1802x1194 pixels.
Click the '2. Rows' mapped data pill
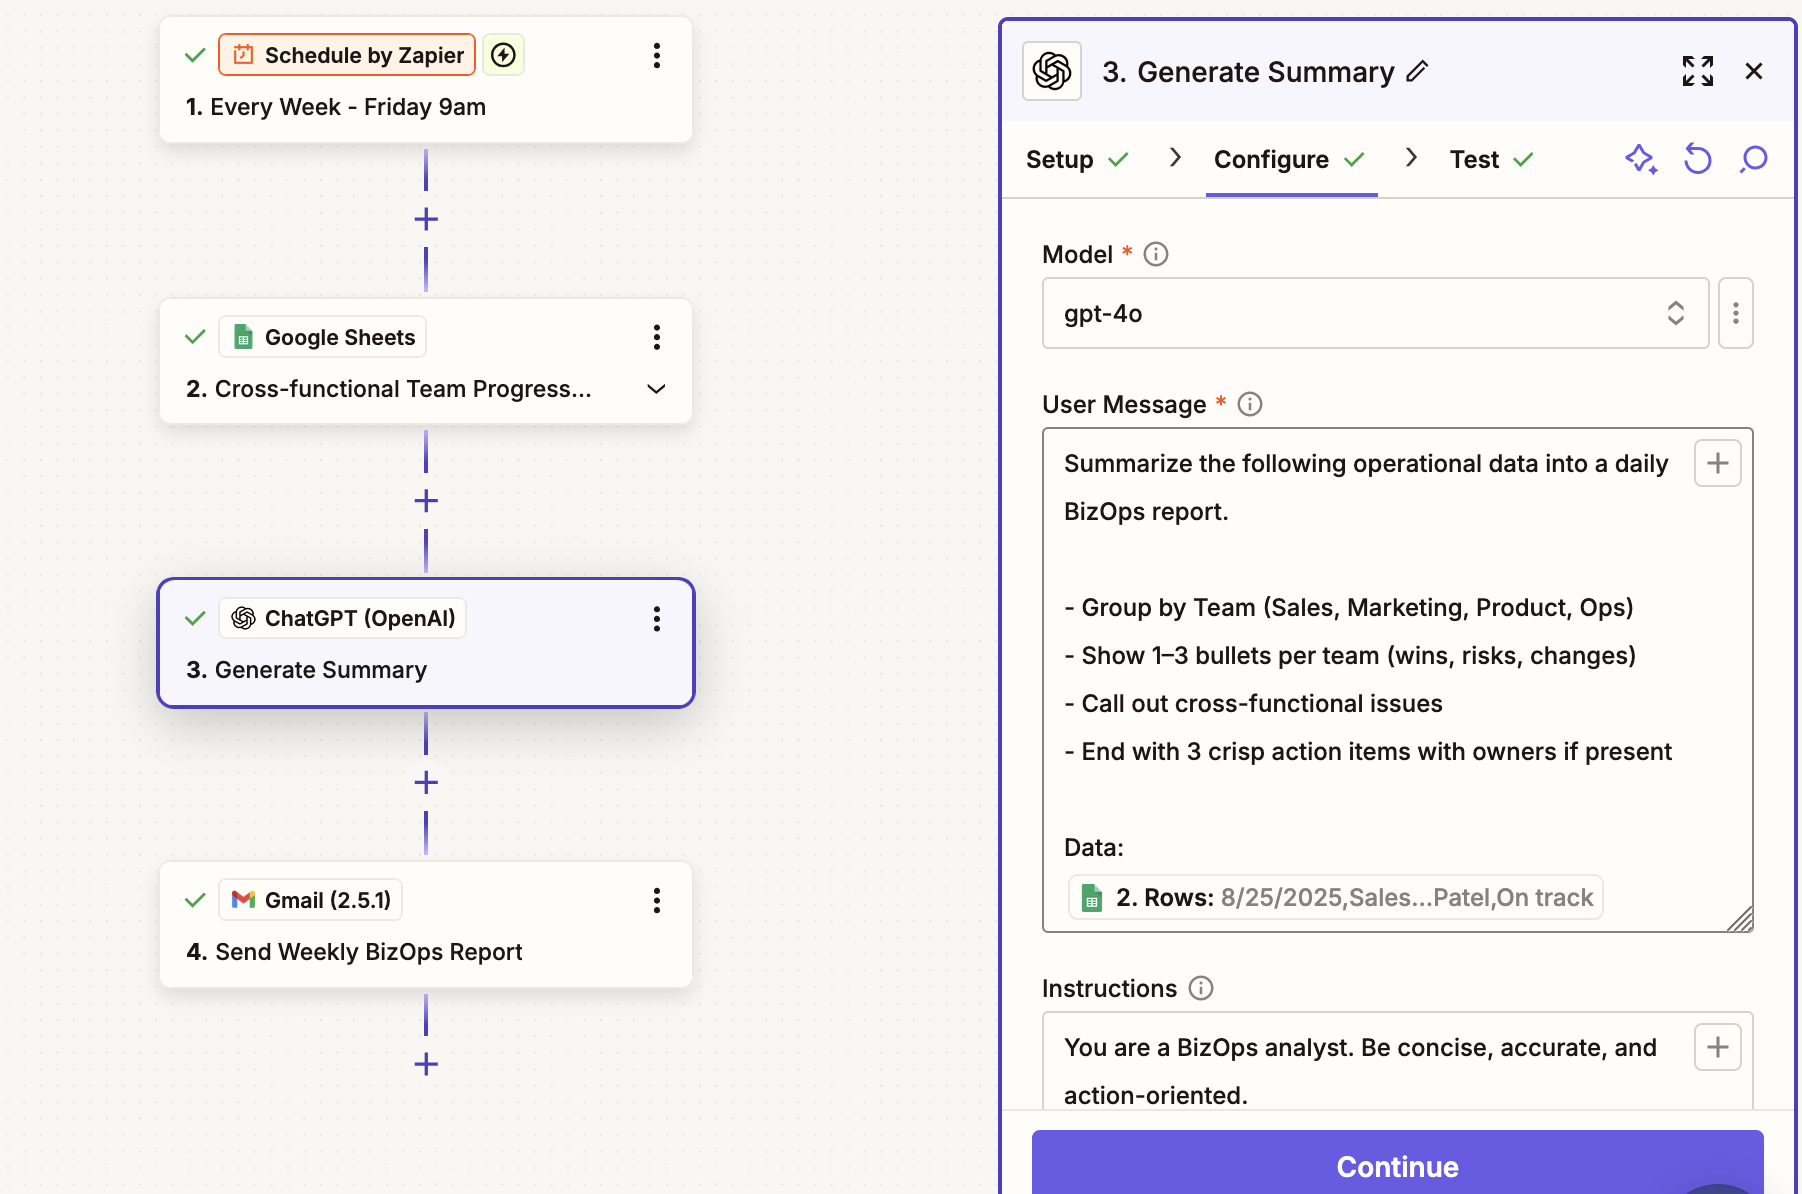pos(1336,897)
